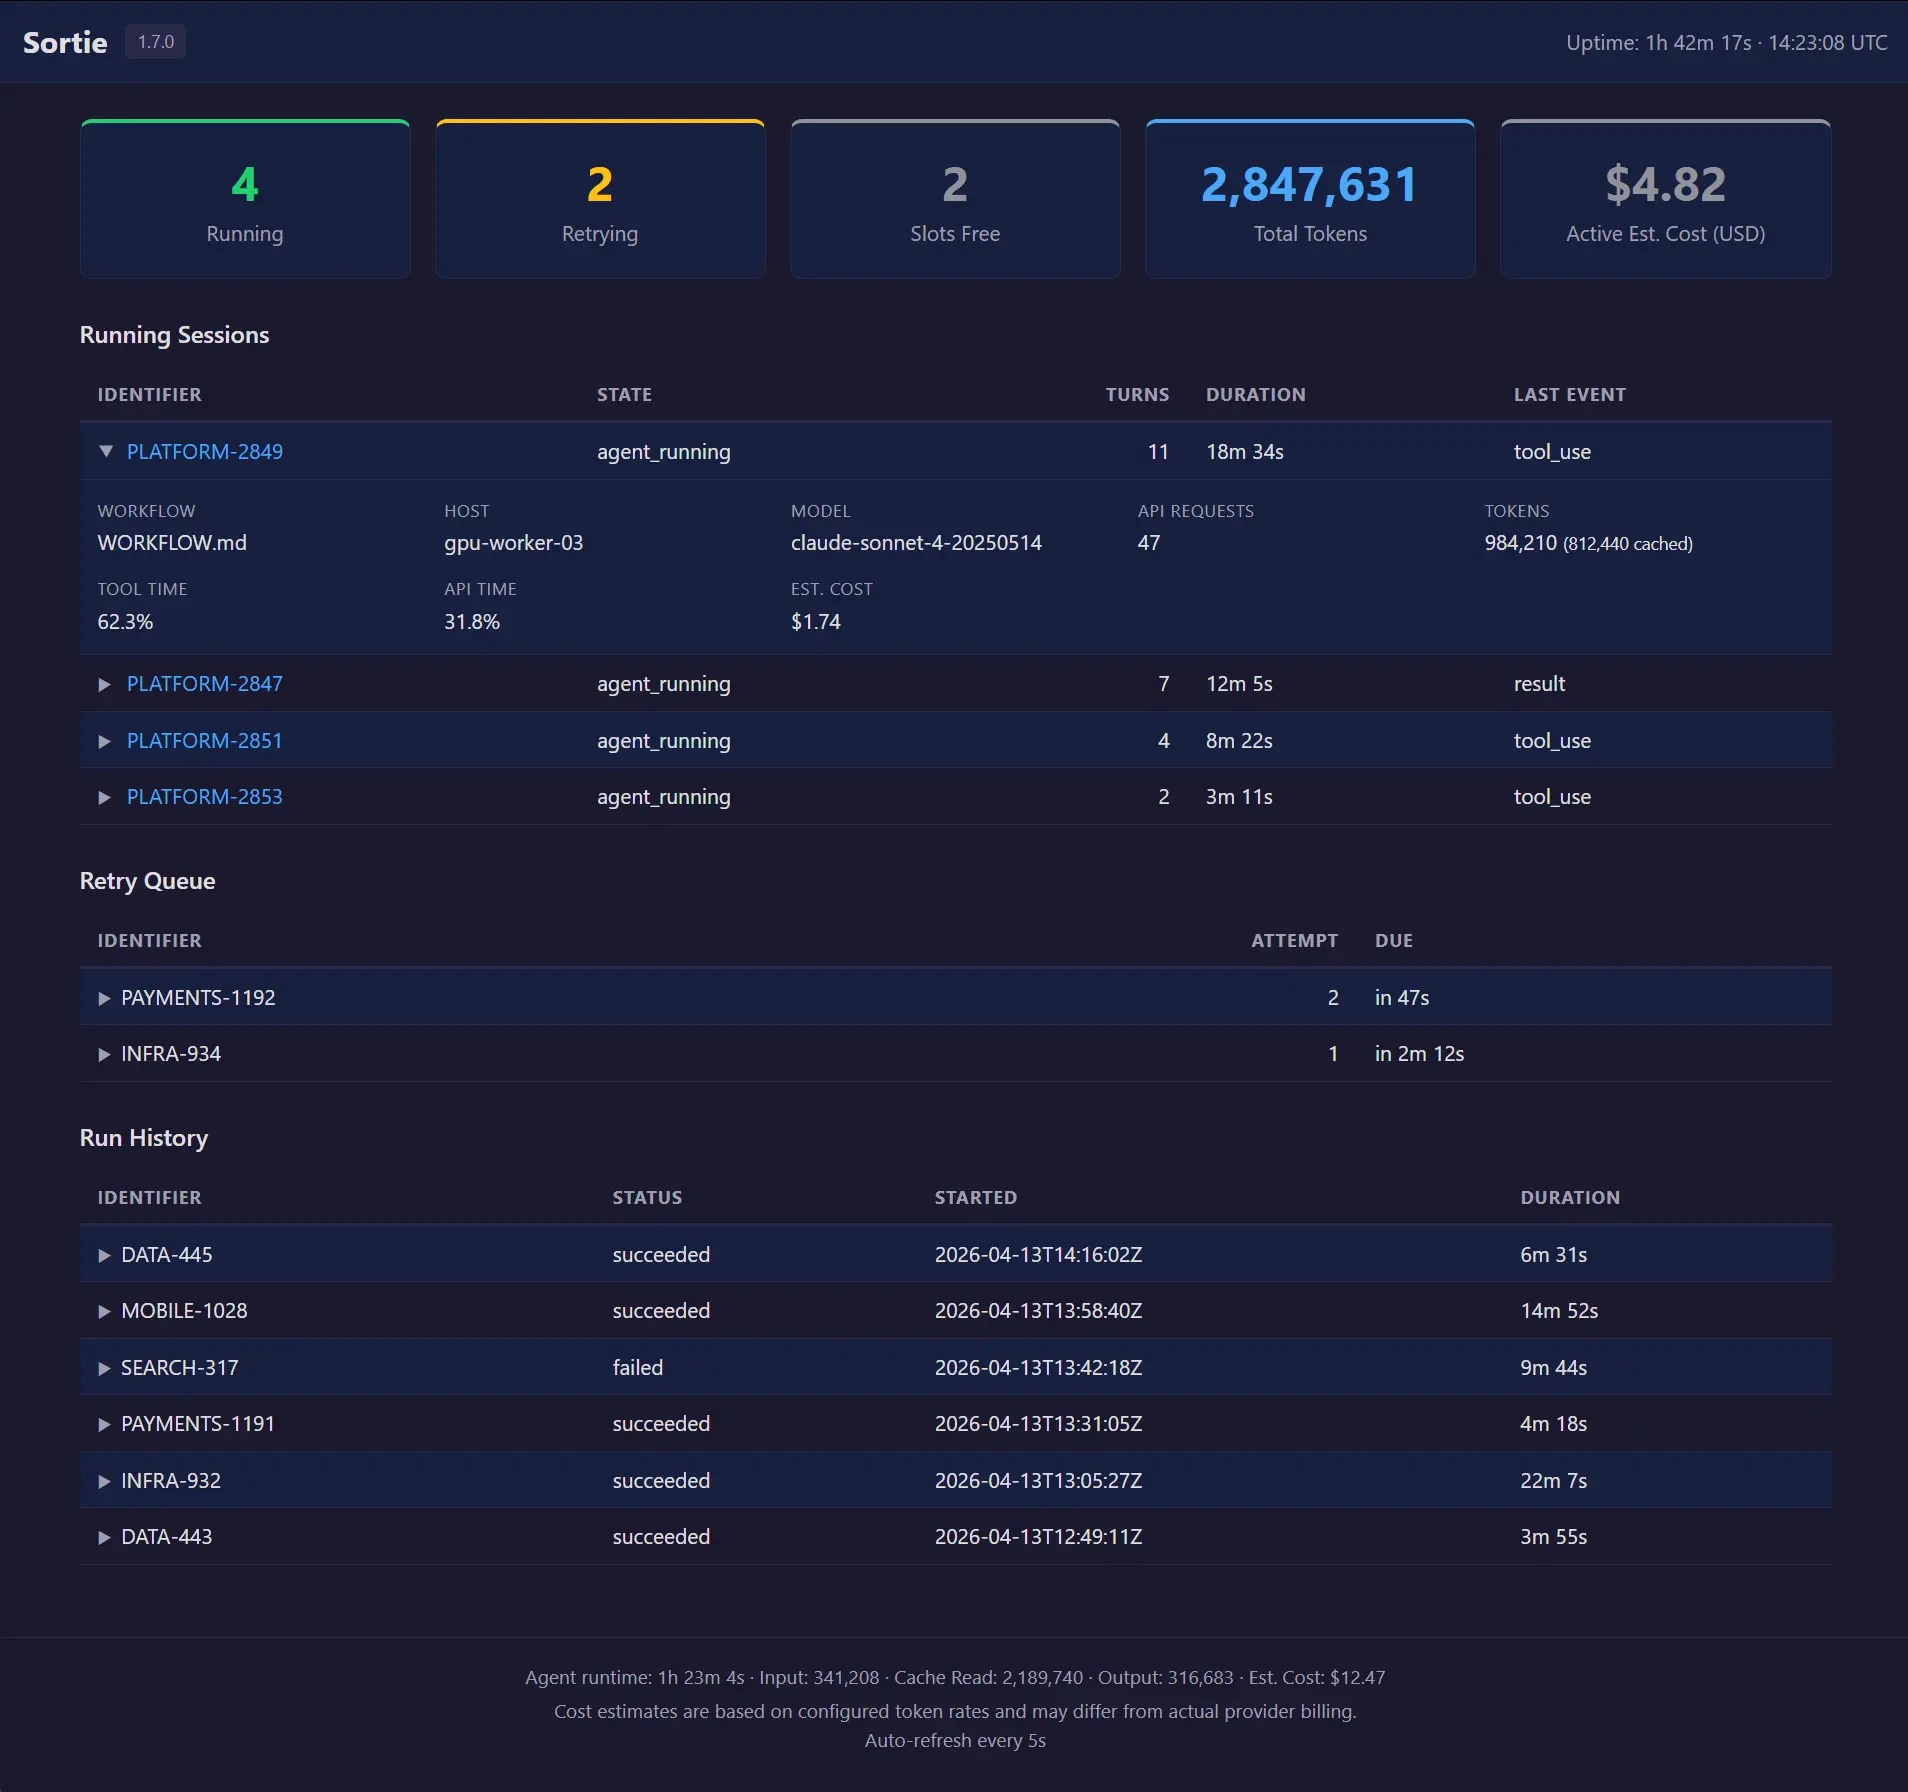Click the '984,210' tokens value
1908x1792 pixels.
pos(1521,543)
